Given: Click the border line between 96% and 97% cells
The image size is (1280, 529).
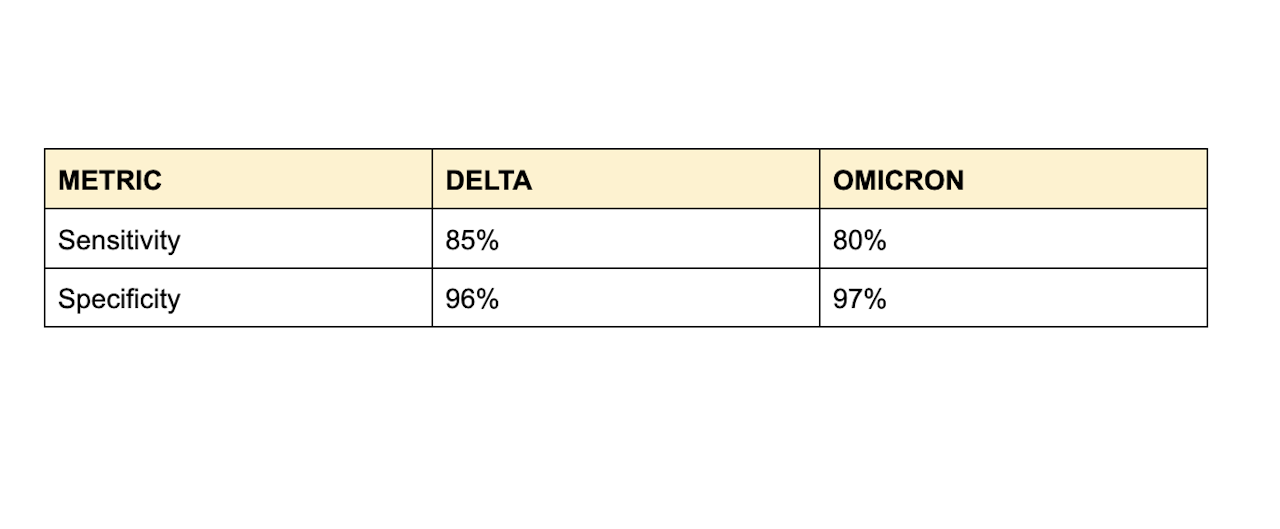Looking at the screenshot, I should tap(819, 297).
